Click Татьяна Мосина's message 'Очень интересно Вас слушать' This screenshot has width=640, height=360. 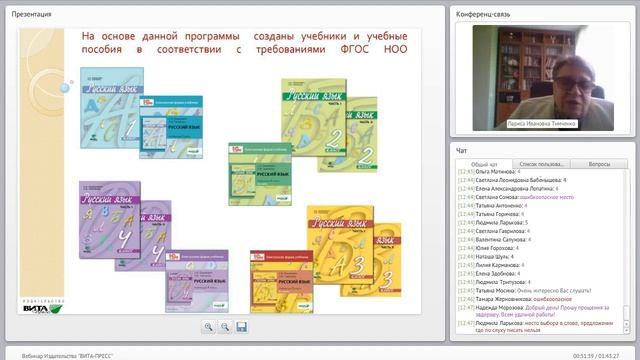(524, 291)
